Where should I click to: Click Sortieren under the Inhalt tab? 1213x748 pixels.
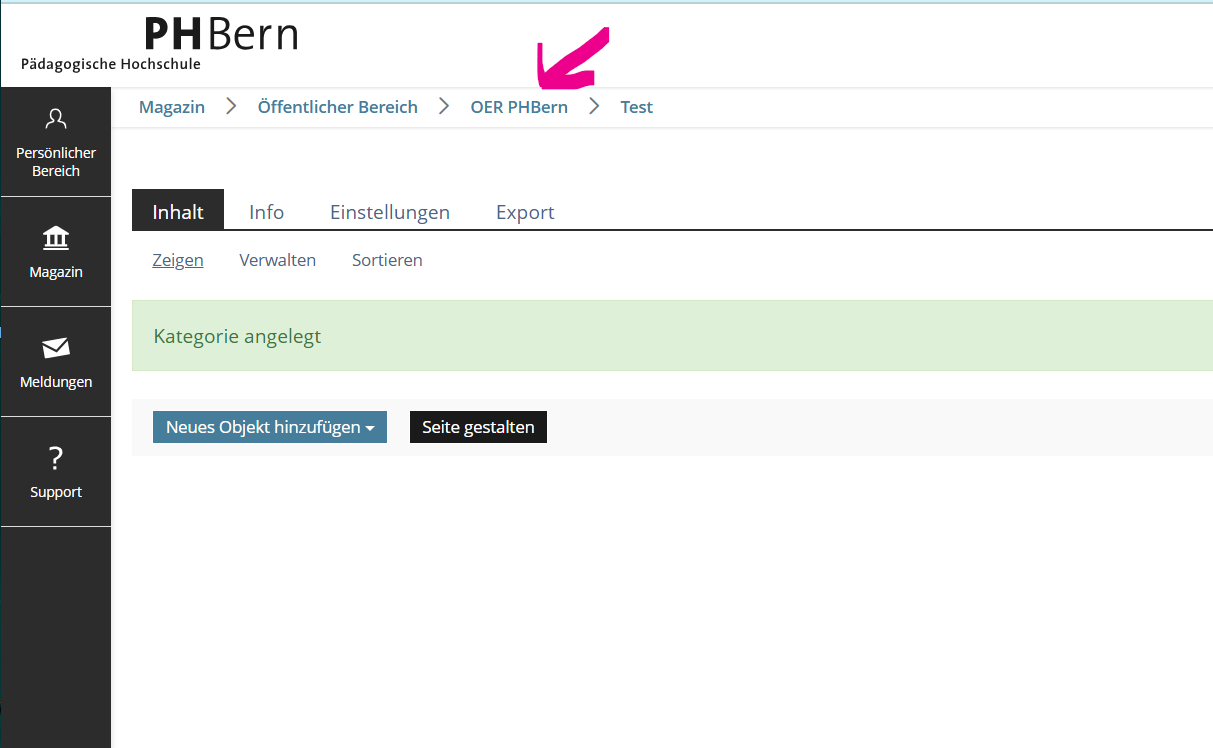coord(386,259)
